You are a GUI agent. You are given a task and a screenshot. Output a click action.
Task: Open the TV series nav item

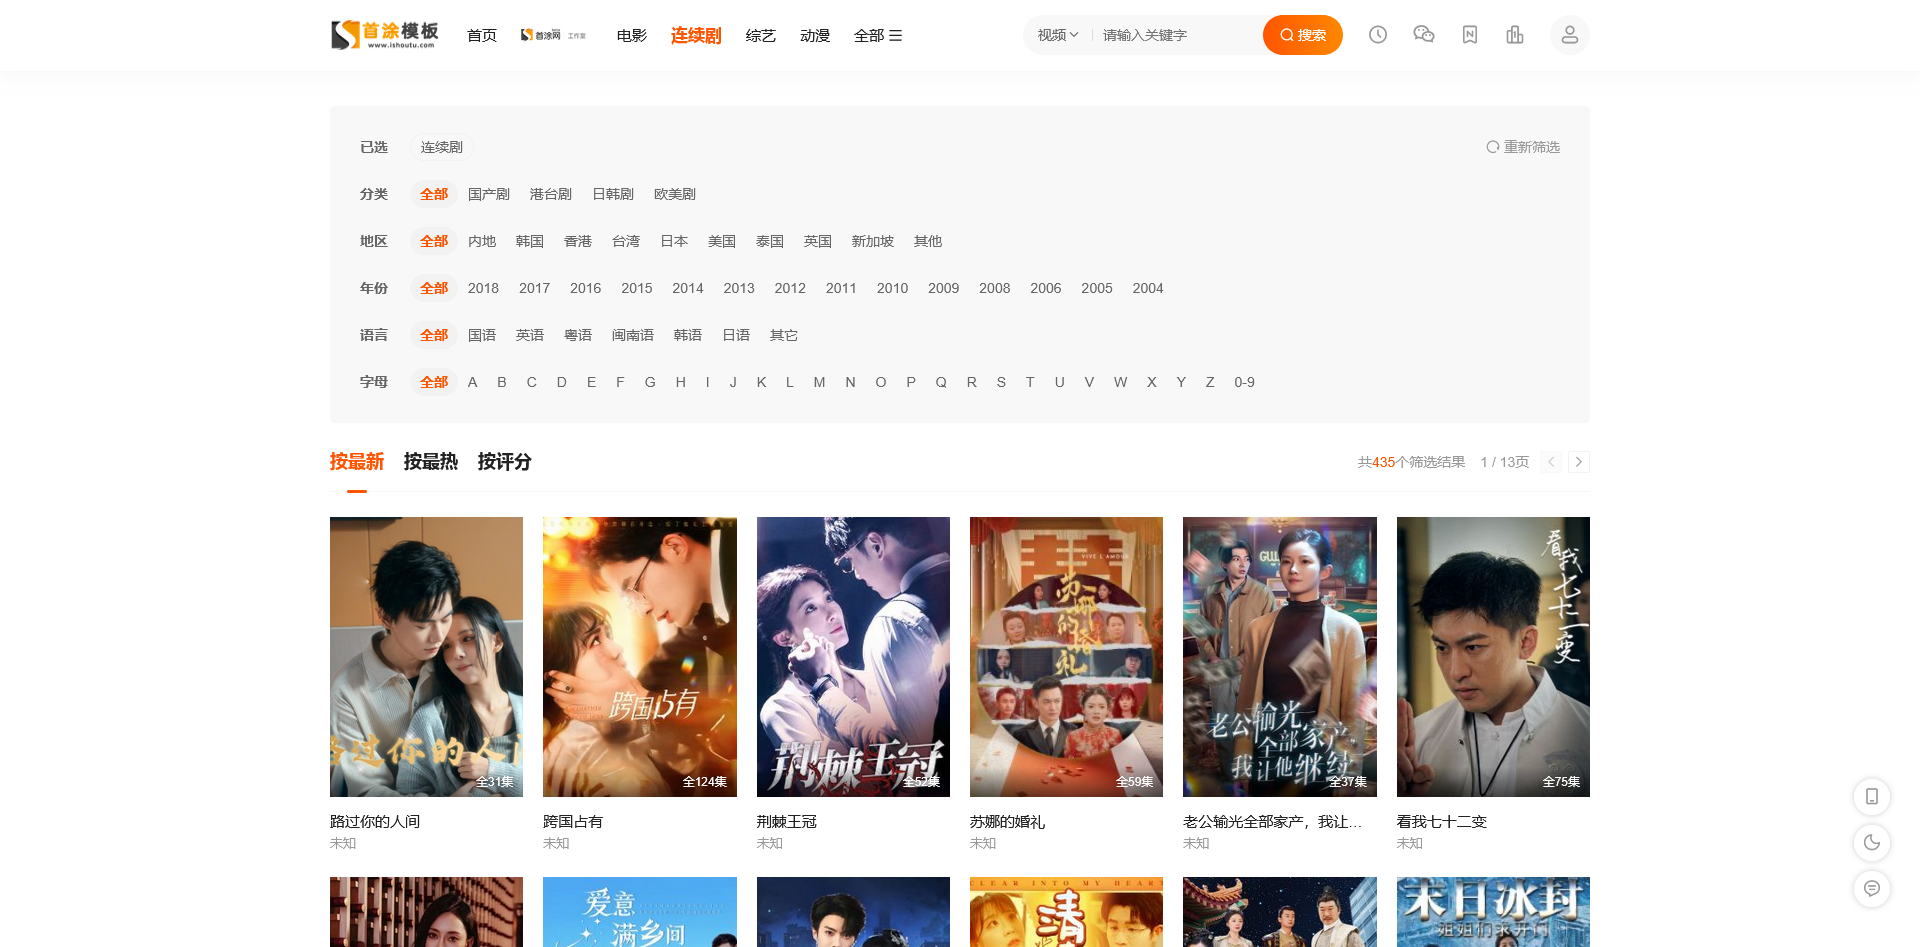696,36
